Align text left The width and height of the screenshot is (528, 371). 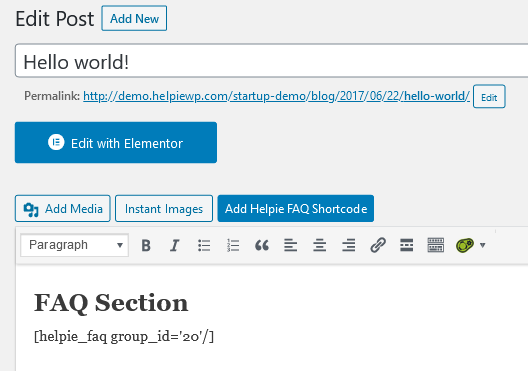pyautogui.click(x=291, y=245)
